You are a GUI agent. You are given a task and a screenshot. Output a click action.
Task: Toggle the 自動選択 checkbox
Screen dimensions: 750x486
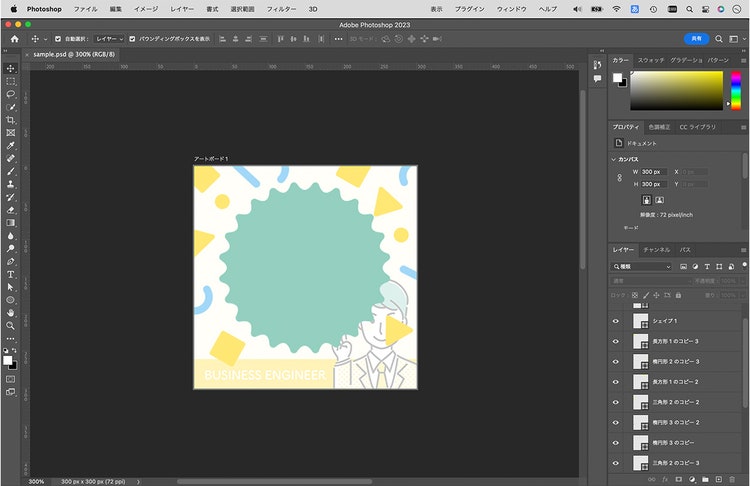pos(58,39)
